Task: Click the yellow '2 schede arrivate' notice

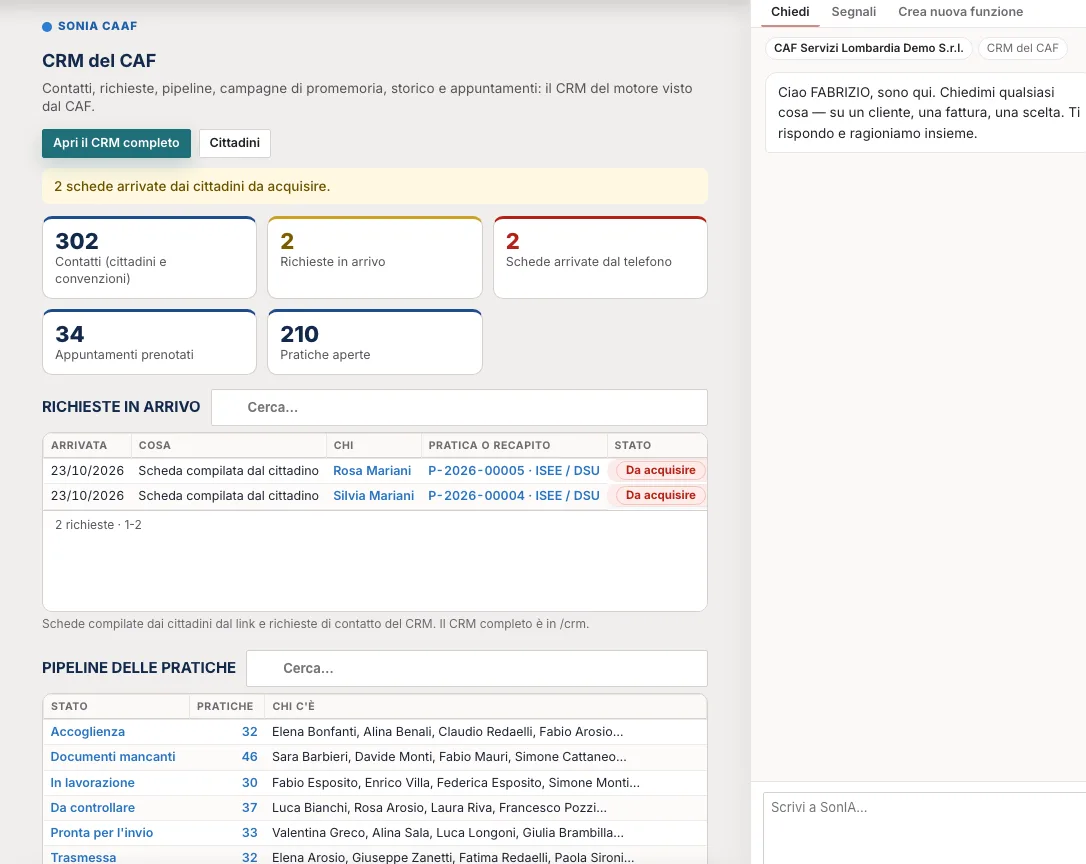Action: point(375,186)
